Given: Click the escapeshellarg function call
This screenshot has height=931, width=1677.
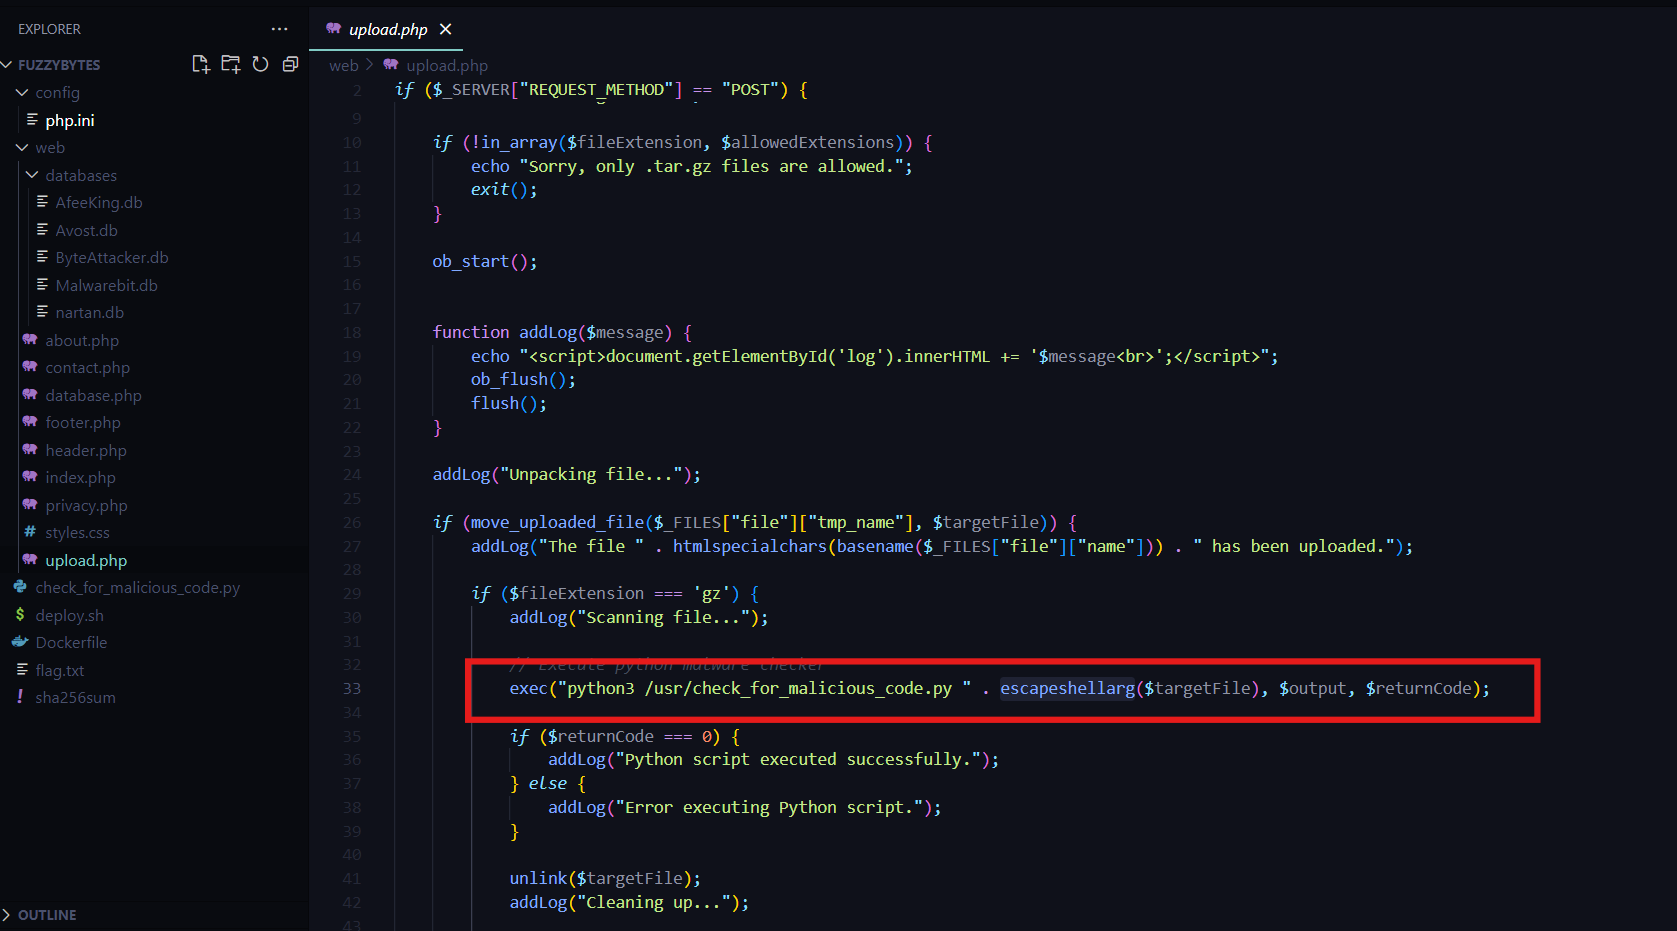Looking at the screenshot, I should point(1067,688).
